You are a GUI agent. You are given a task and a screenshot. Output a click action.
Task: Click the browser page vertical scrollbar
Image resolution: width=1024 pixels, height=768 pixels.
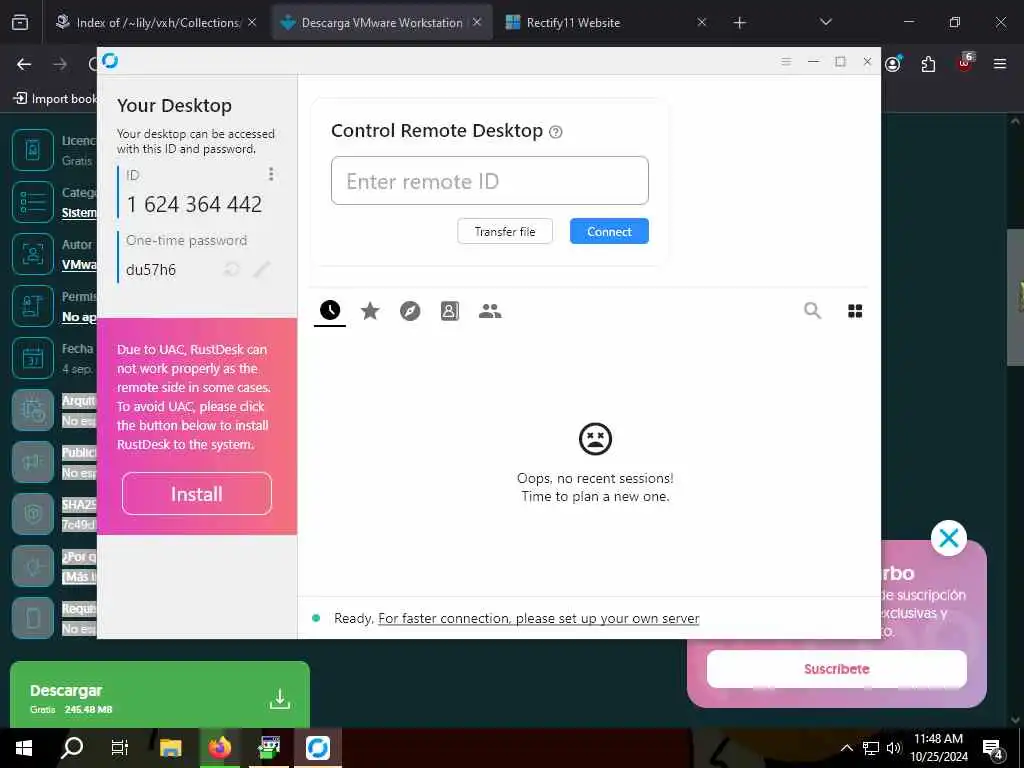point(1015,297)
